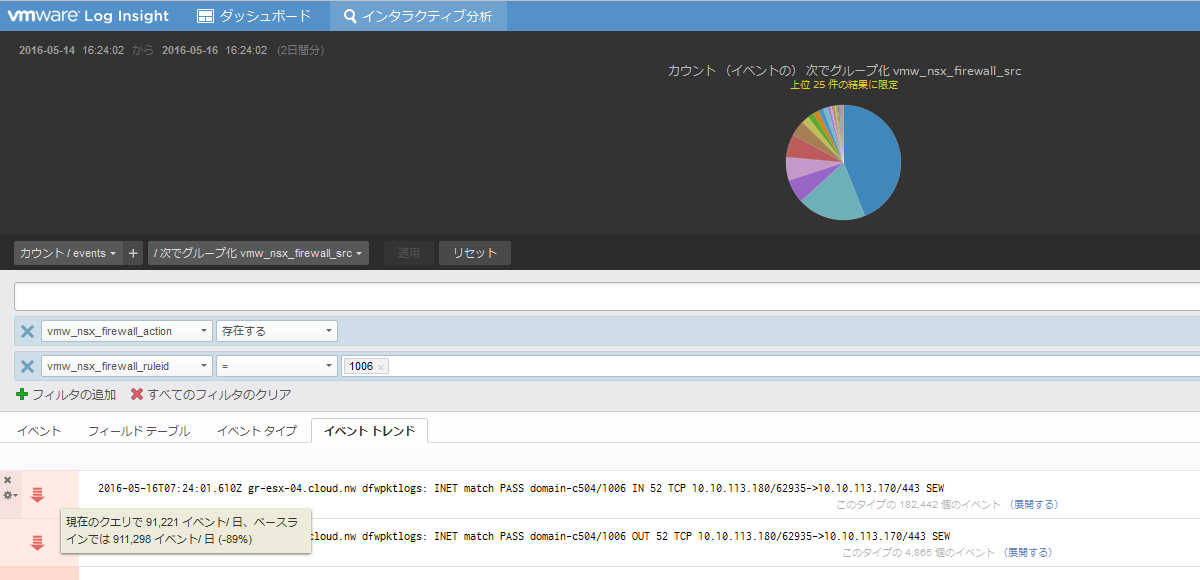1200x580 pixels.
Task: Open the vmw_nsx_firewall_ruleid field dropdown
Action: tap(126, 366)
